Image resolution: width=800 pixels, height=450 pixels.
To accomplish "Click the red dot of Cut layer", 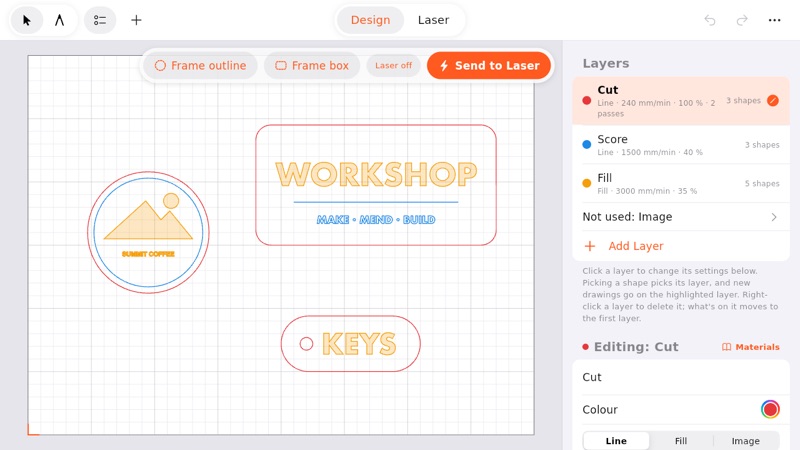I will (x=587, y=101).
